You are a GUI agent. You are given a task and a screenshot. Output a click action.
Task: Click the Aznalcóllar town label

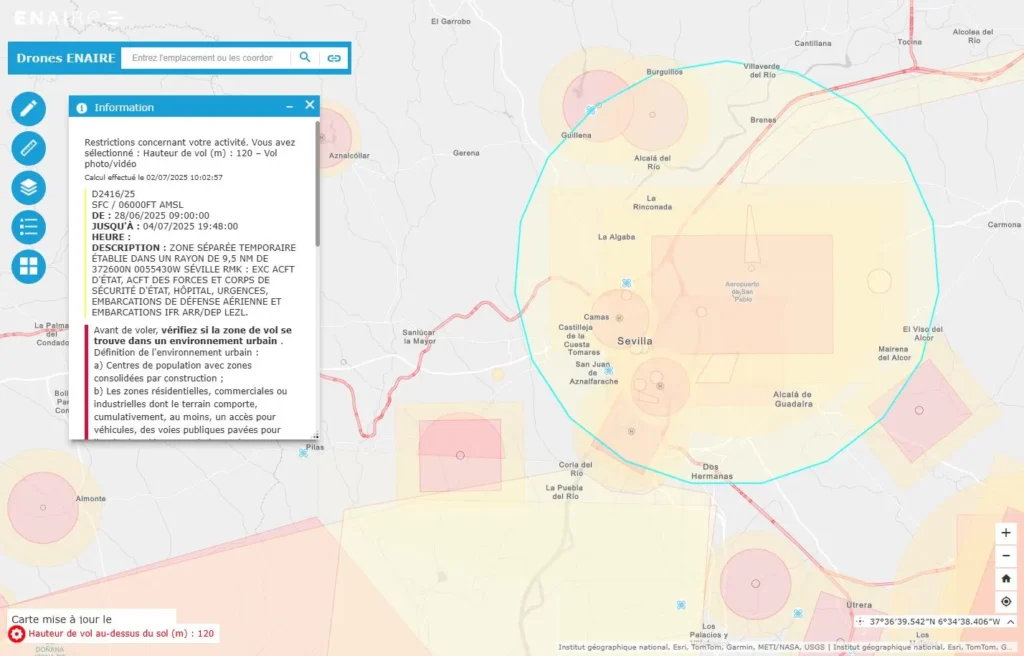(x=349, y=156)
